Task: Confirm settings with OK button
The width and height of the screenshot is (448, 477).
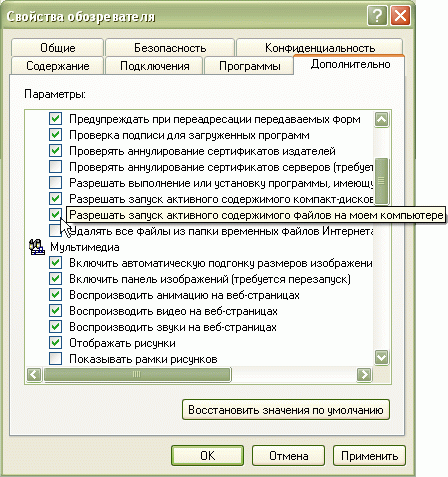Action: point(207,455)
